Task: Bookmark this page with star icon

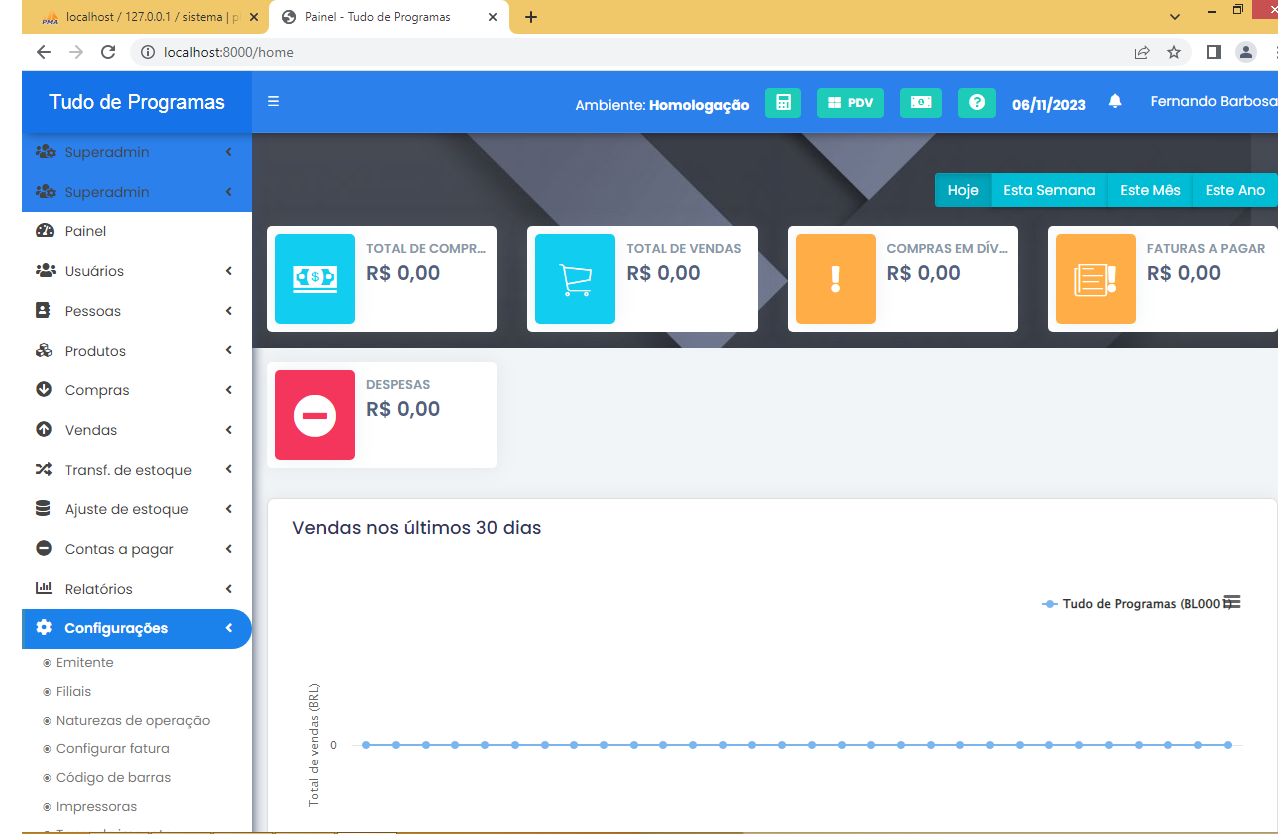Action: 1173,52
